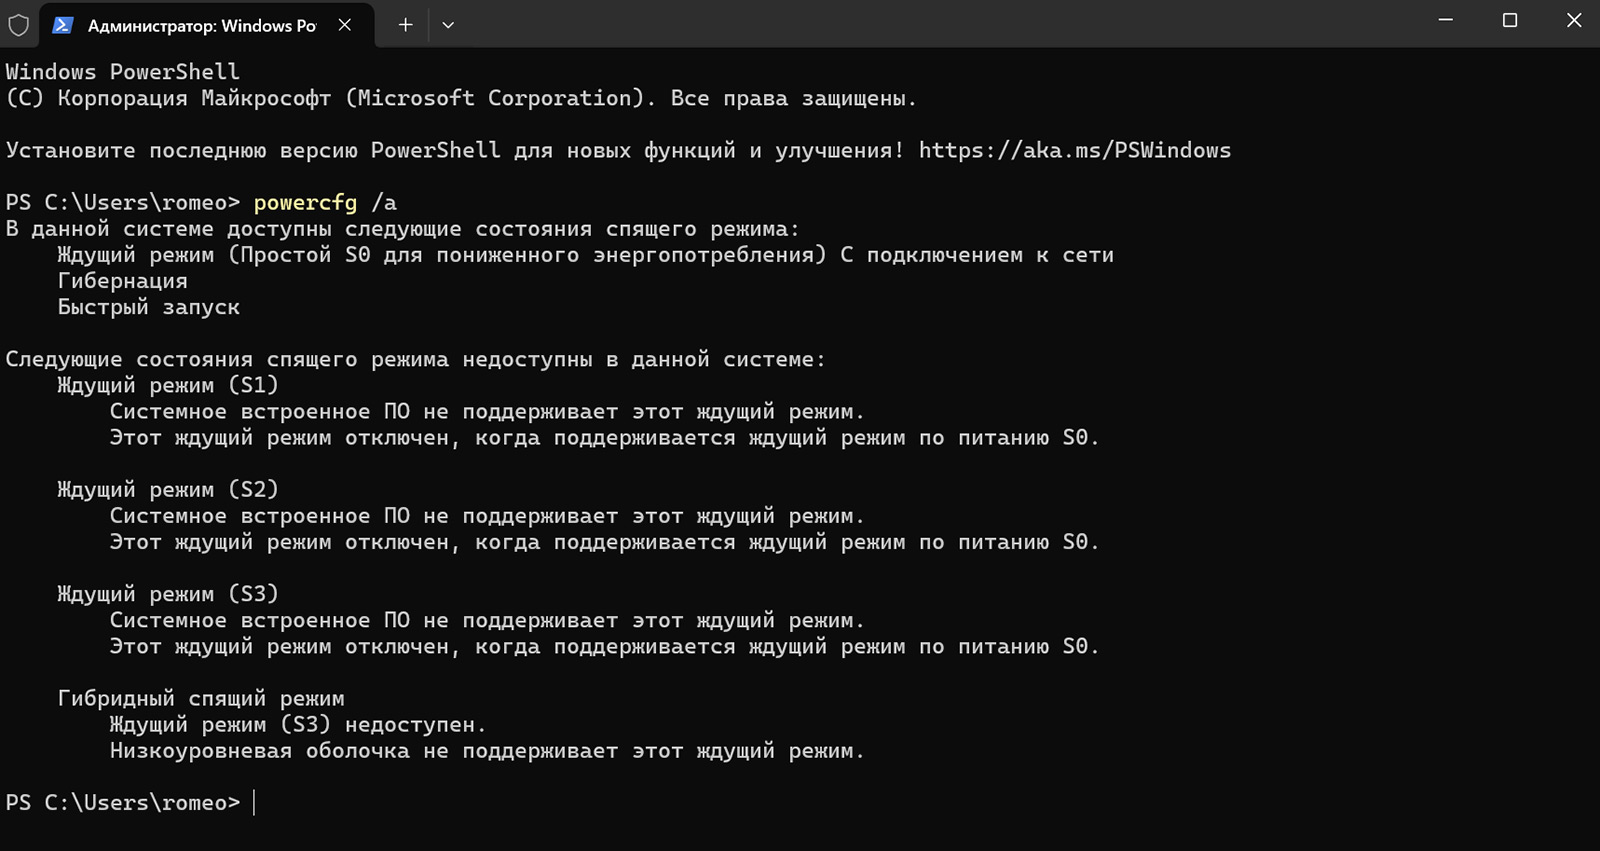Click the powercfg command text
Image resolution: width=1600 pixels, height=851 pixels.
coord(305,203)
